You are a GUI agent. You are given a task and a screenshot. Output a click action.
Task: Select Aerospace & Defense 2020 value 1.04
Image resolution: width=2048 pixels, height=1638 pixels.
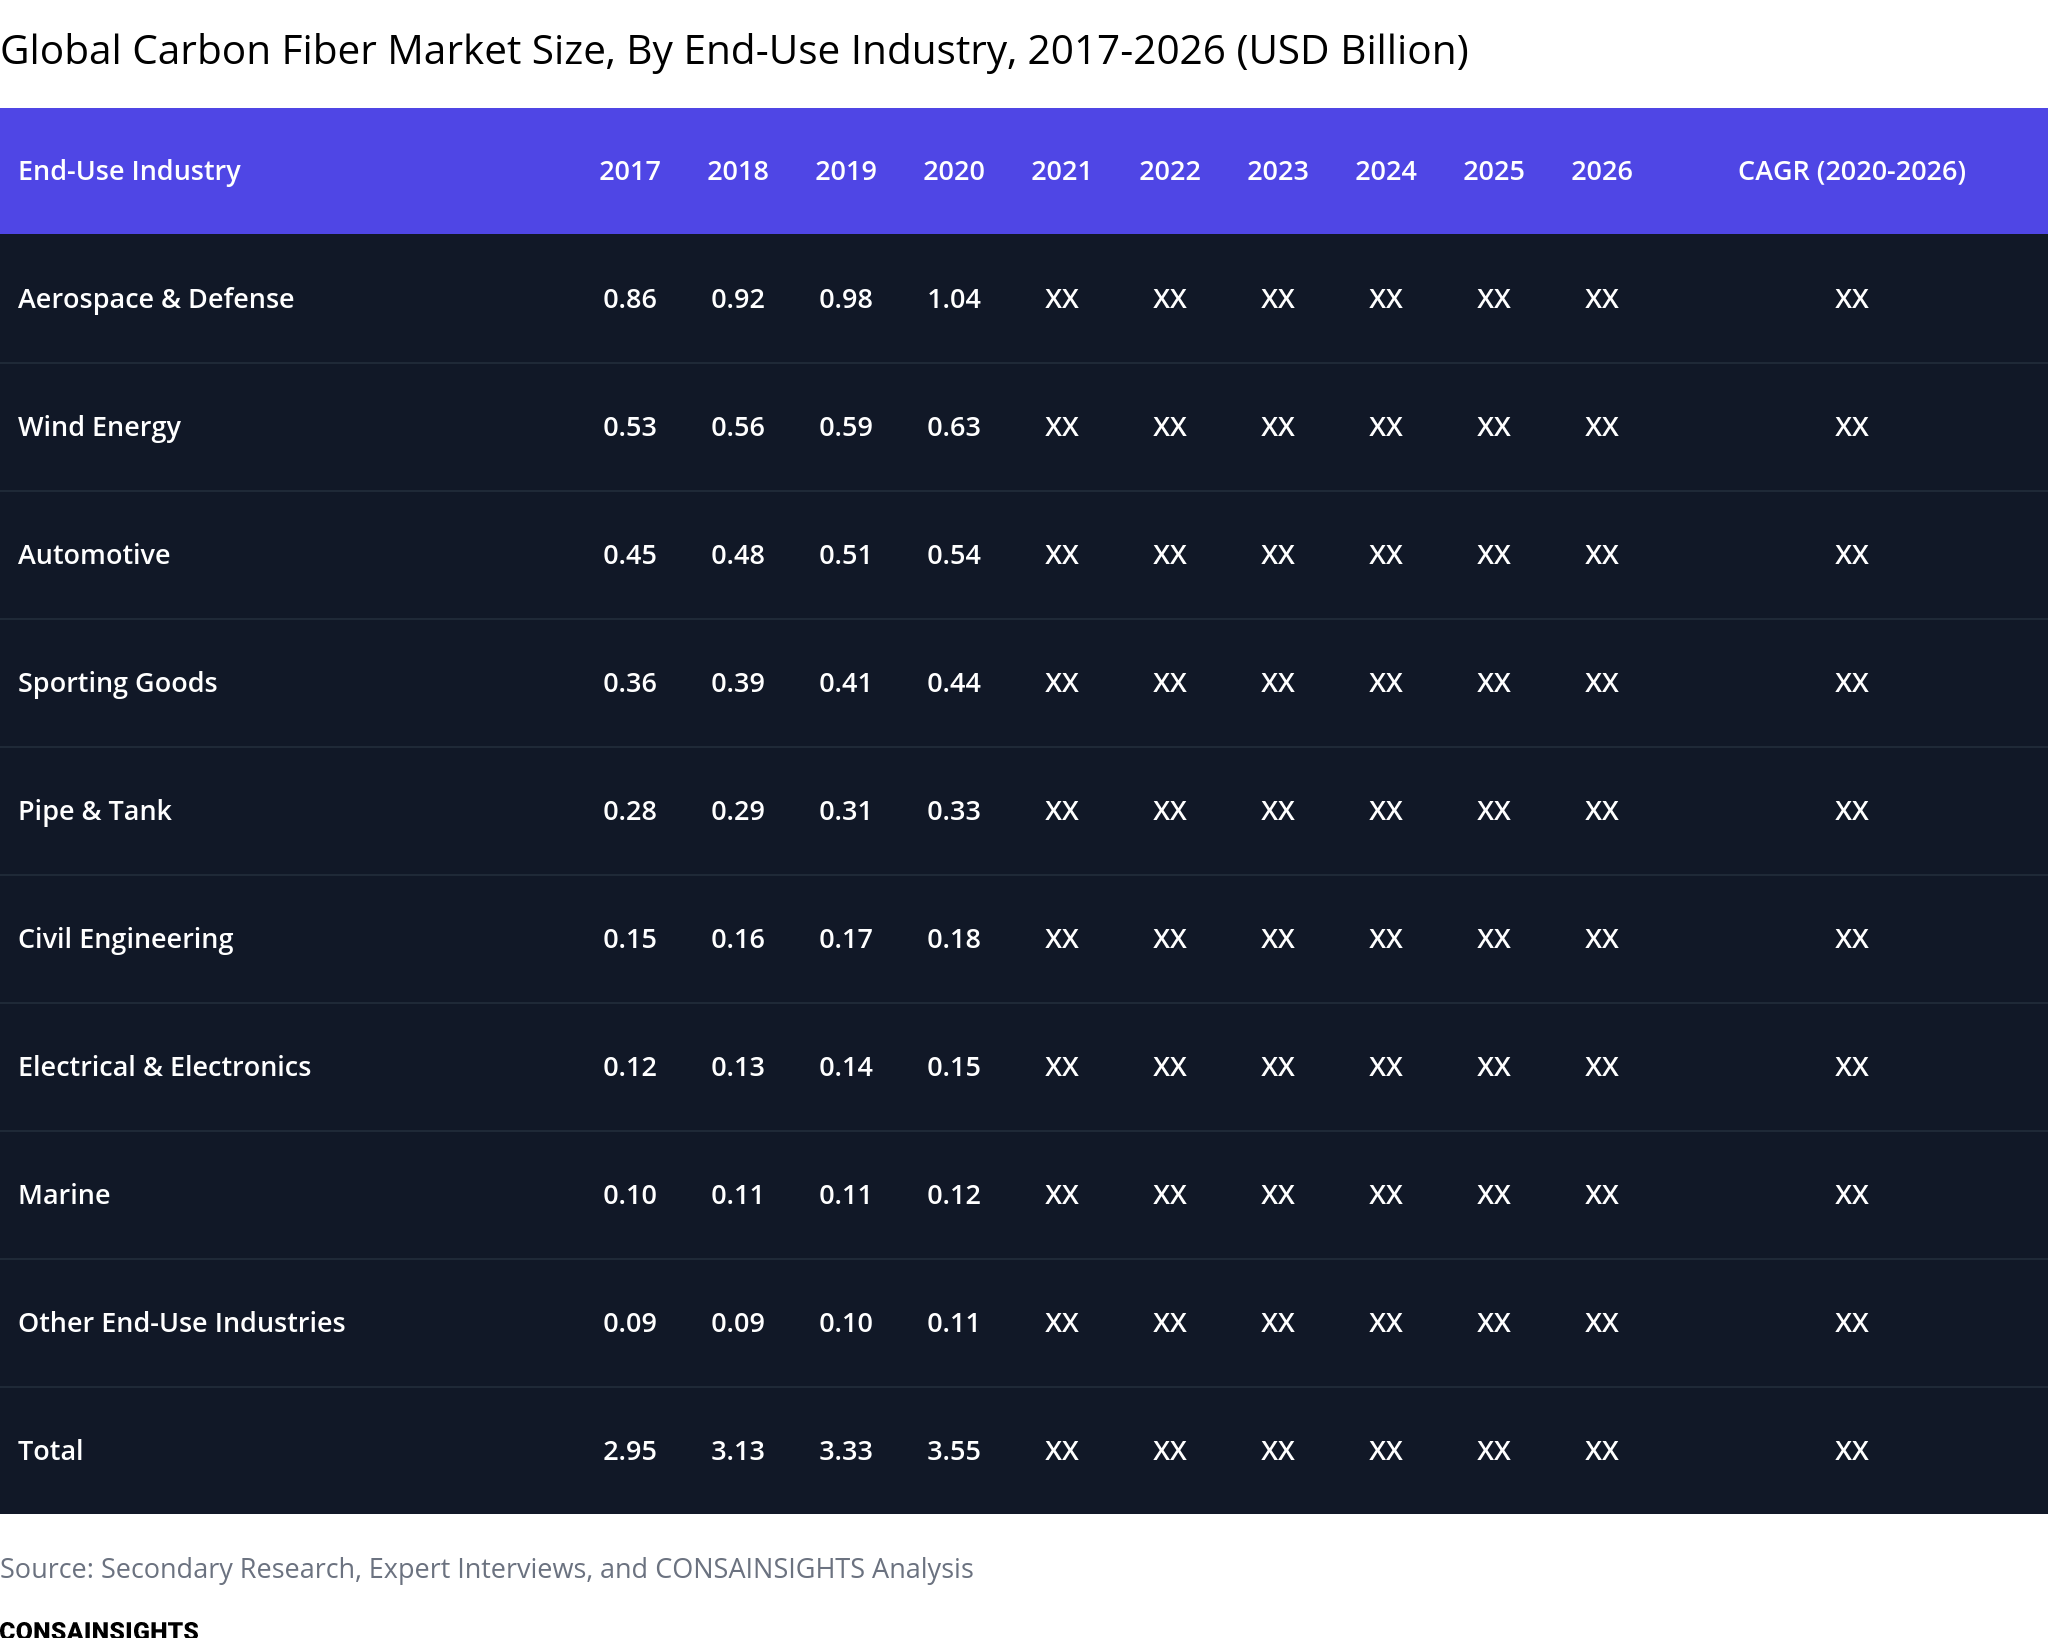click(954, 299)
